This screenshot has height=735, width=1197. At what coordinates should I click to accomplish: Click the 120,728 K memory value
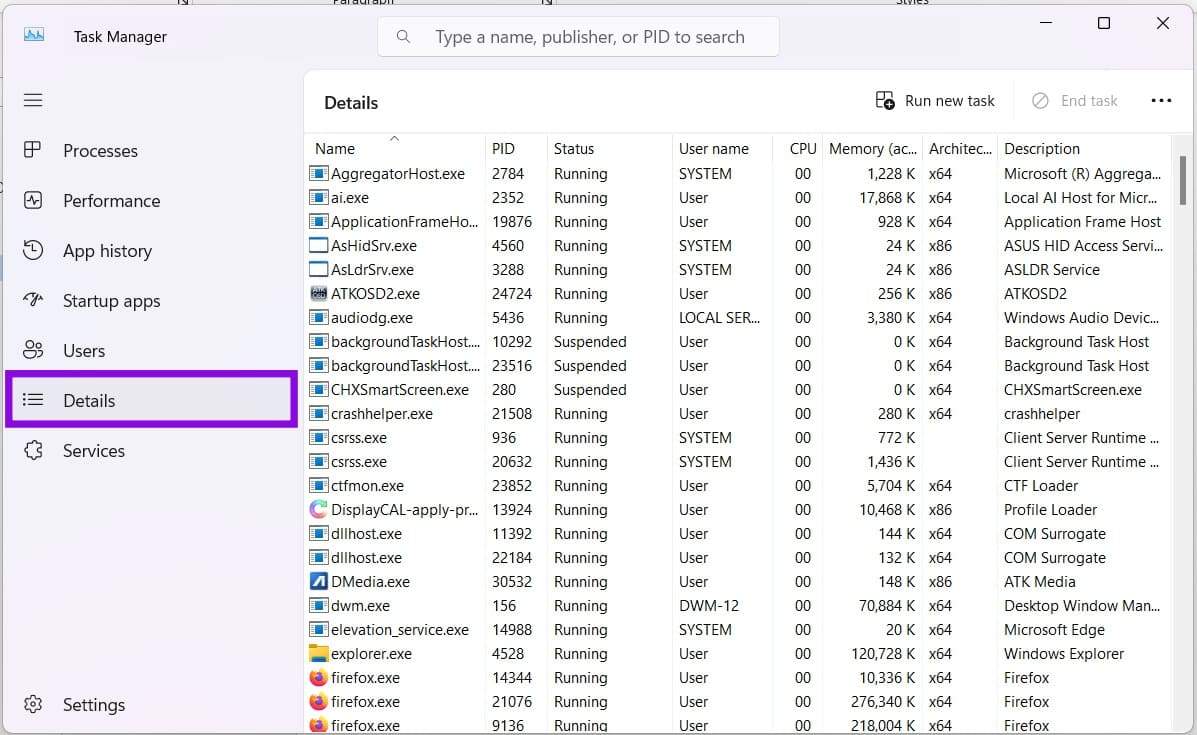[882, 653]
